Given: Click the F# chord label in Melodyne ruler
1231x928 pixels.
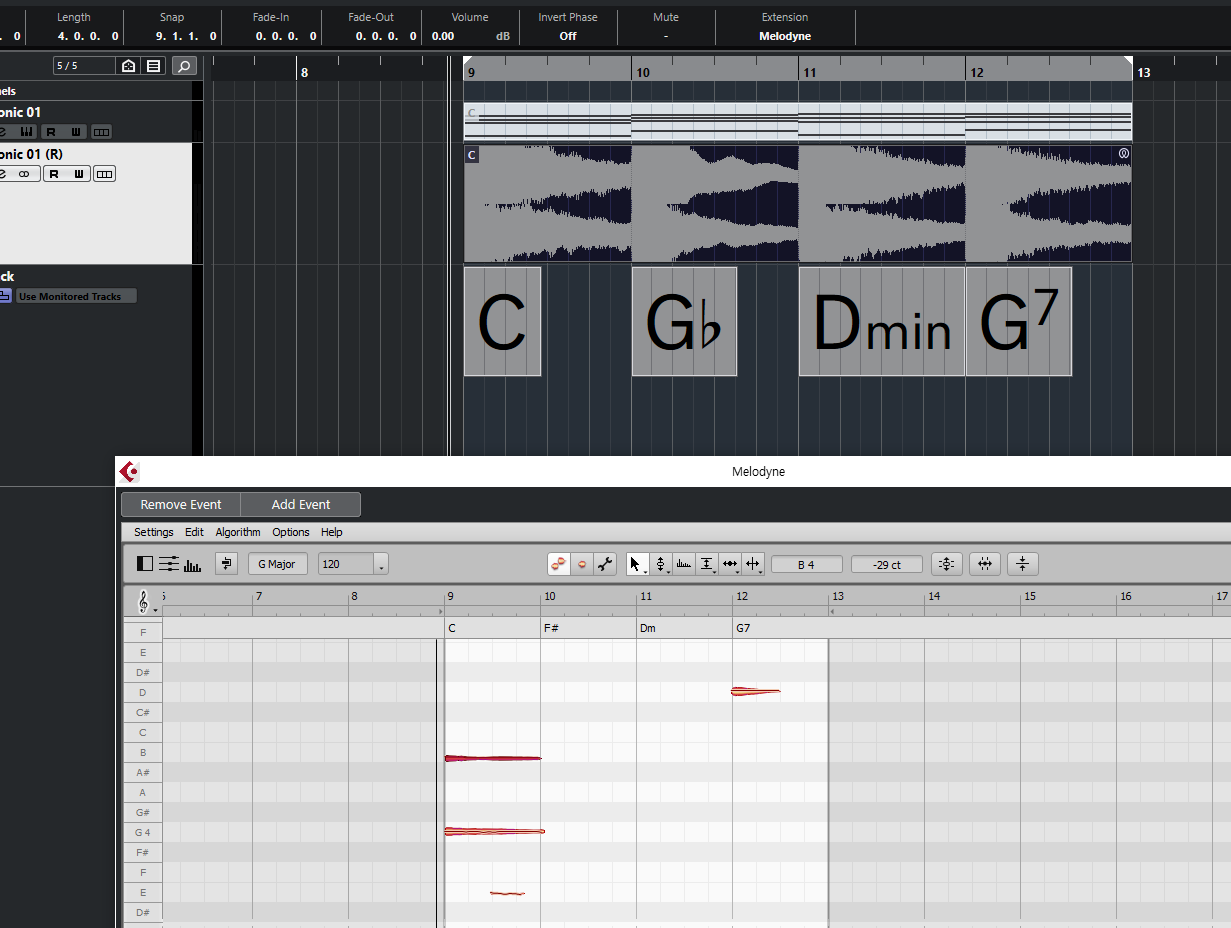Looking at the screenshot, I should (551, 628).
